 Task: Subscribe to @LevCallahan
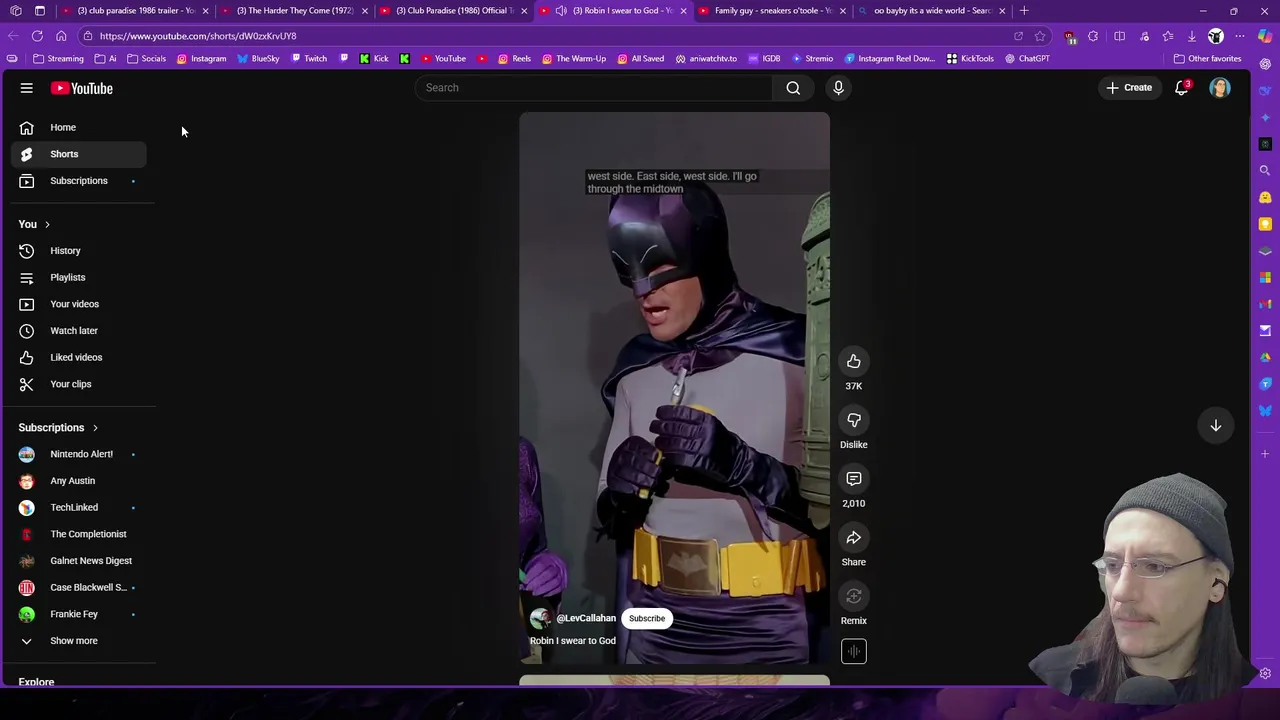(647, 619)
